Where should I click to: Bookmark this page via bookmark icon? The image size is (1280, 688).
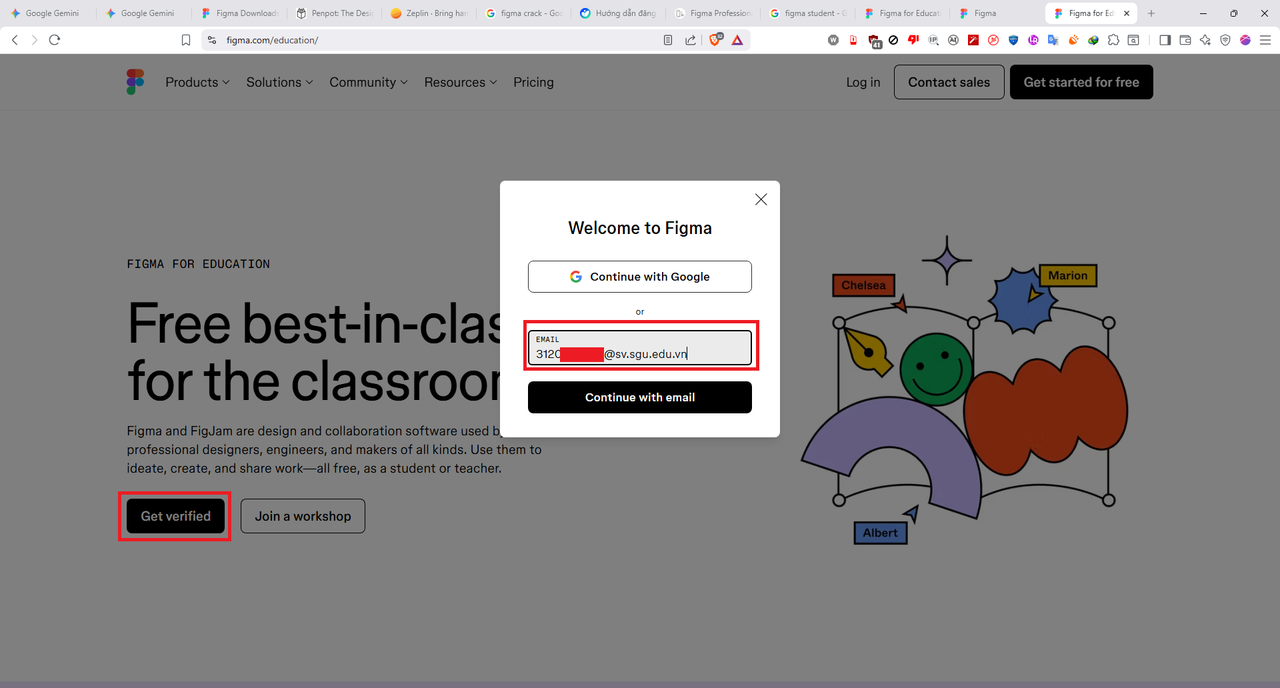point(186,40)
